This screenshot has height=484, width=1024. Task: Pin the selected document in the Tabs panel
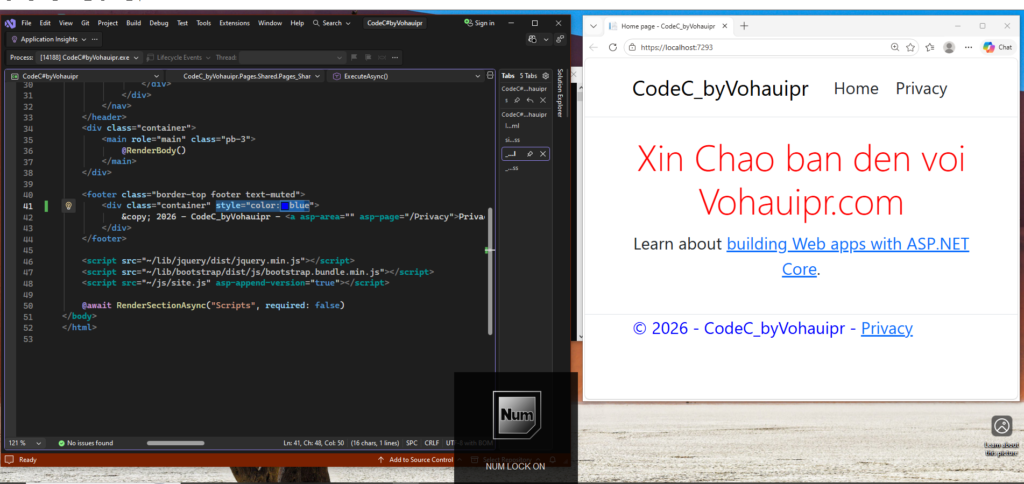(529, 154)
